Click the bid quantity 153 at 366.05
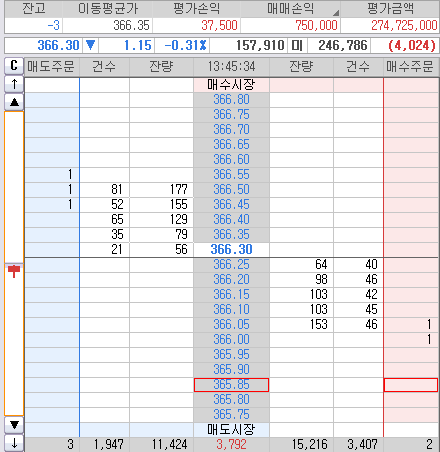Viewport: 440px width, 452px height. pyautogui.click(x=319, y=324)
